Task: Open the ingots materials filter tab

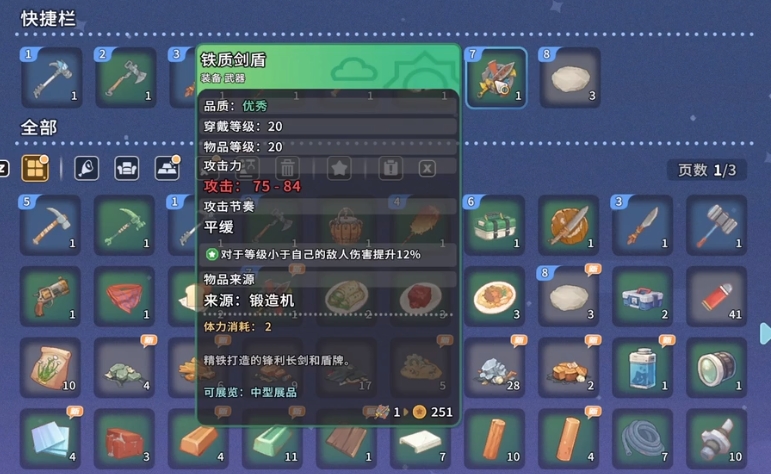Action: click(167, 169)
